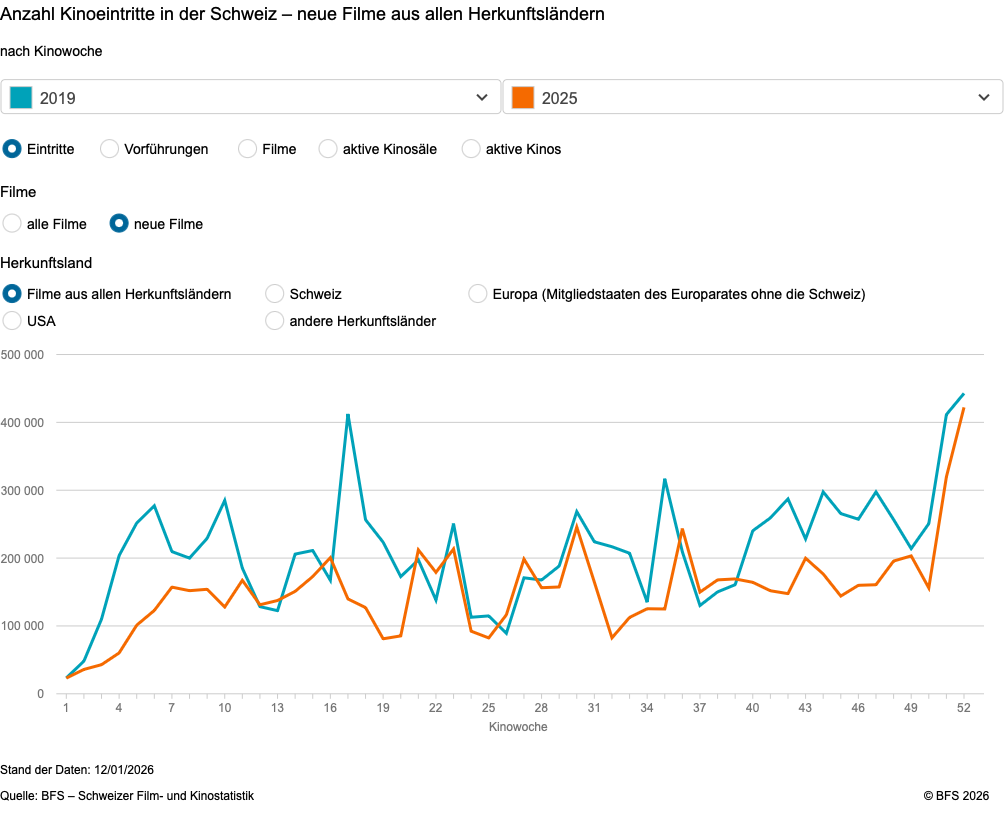Image resolution: width=1004 pixels, height=813 pixels.
Task: Select the Eintritte radio button
Action: tap(12, 149)
